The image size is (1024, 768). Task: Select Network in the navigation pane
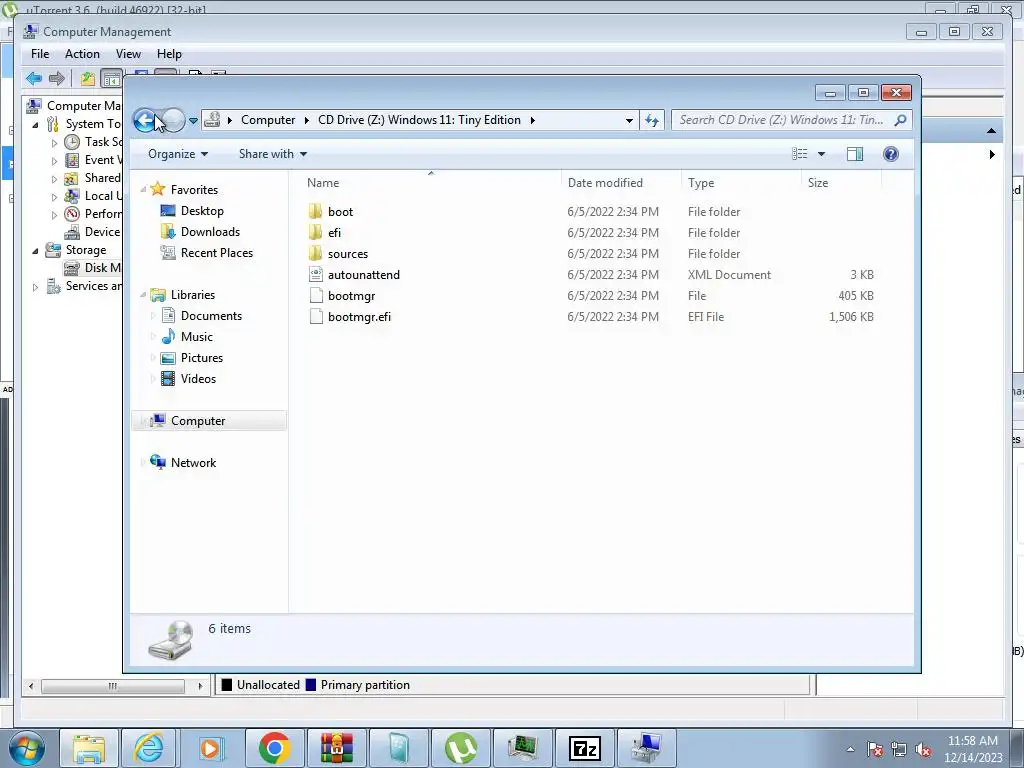click(x=193, y=462)
